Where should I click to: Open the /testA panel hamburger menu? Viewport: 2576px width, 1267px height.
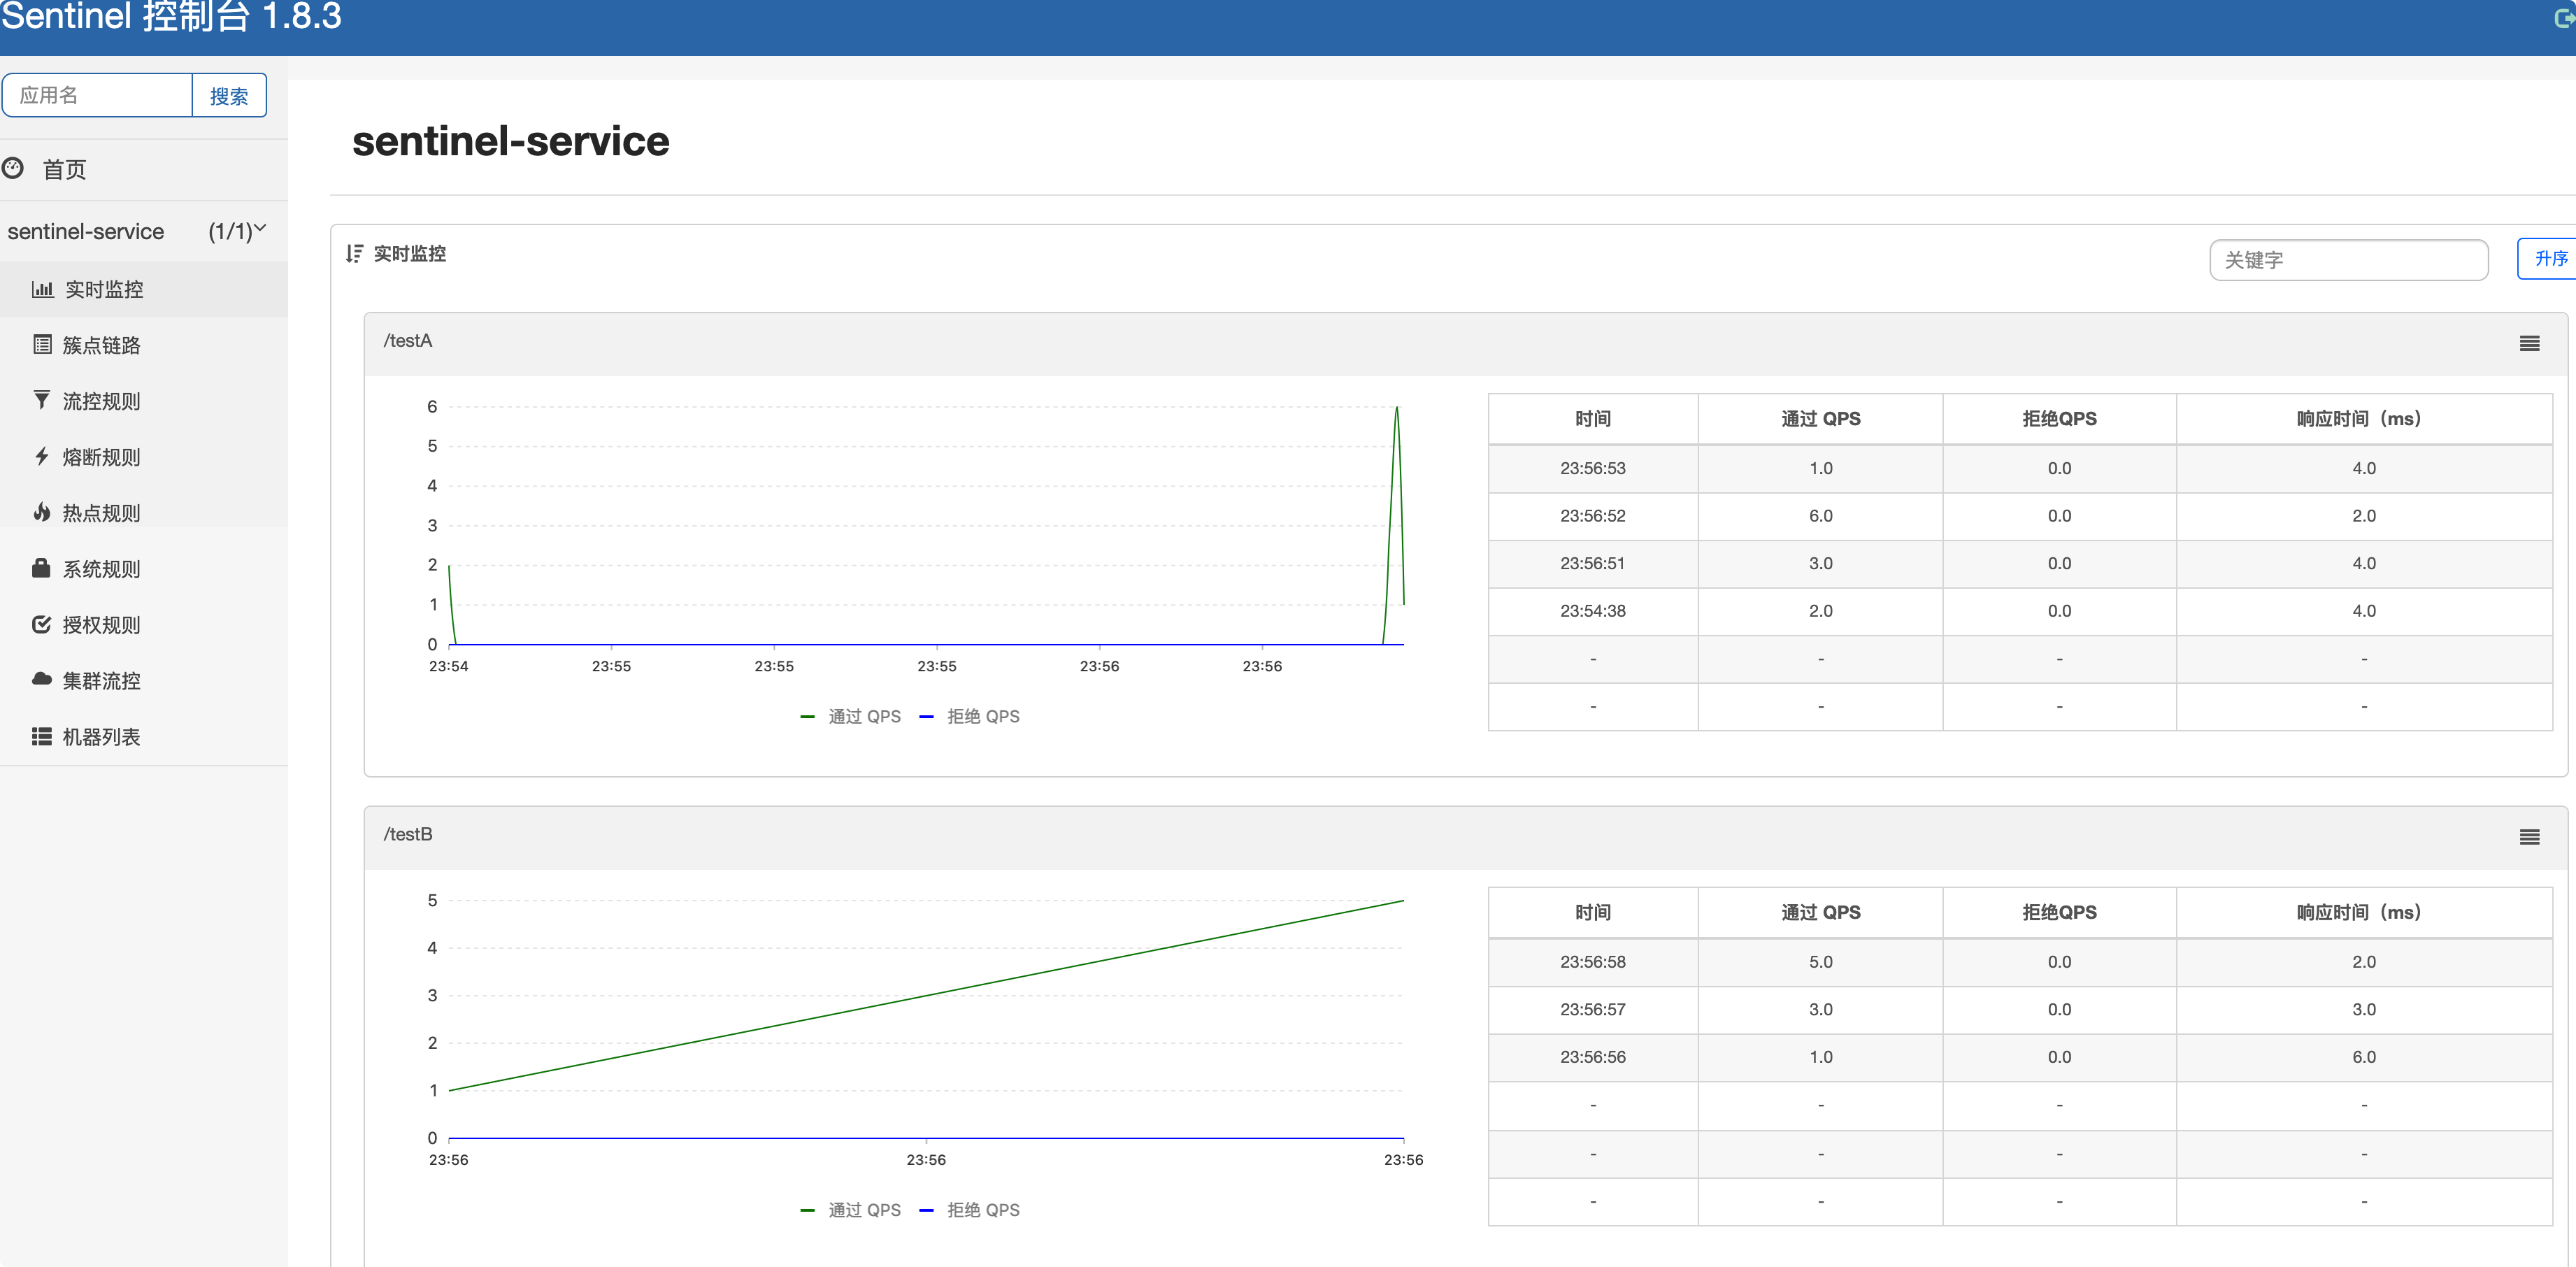[2529, 344]
